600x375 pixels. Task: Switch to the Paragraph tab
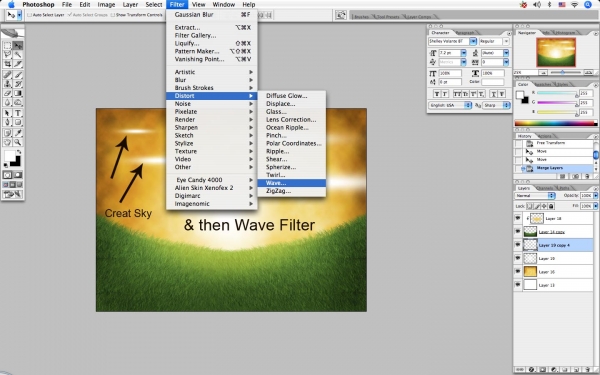(x=465, y=33)
